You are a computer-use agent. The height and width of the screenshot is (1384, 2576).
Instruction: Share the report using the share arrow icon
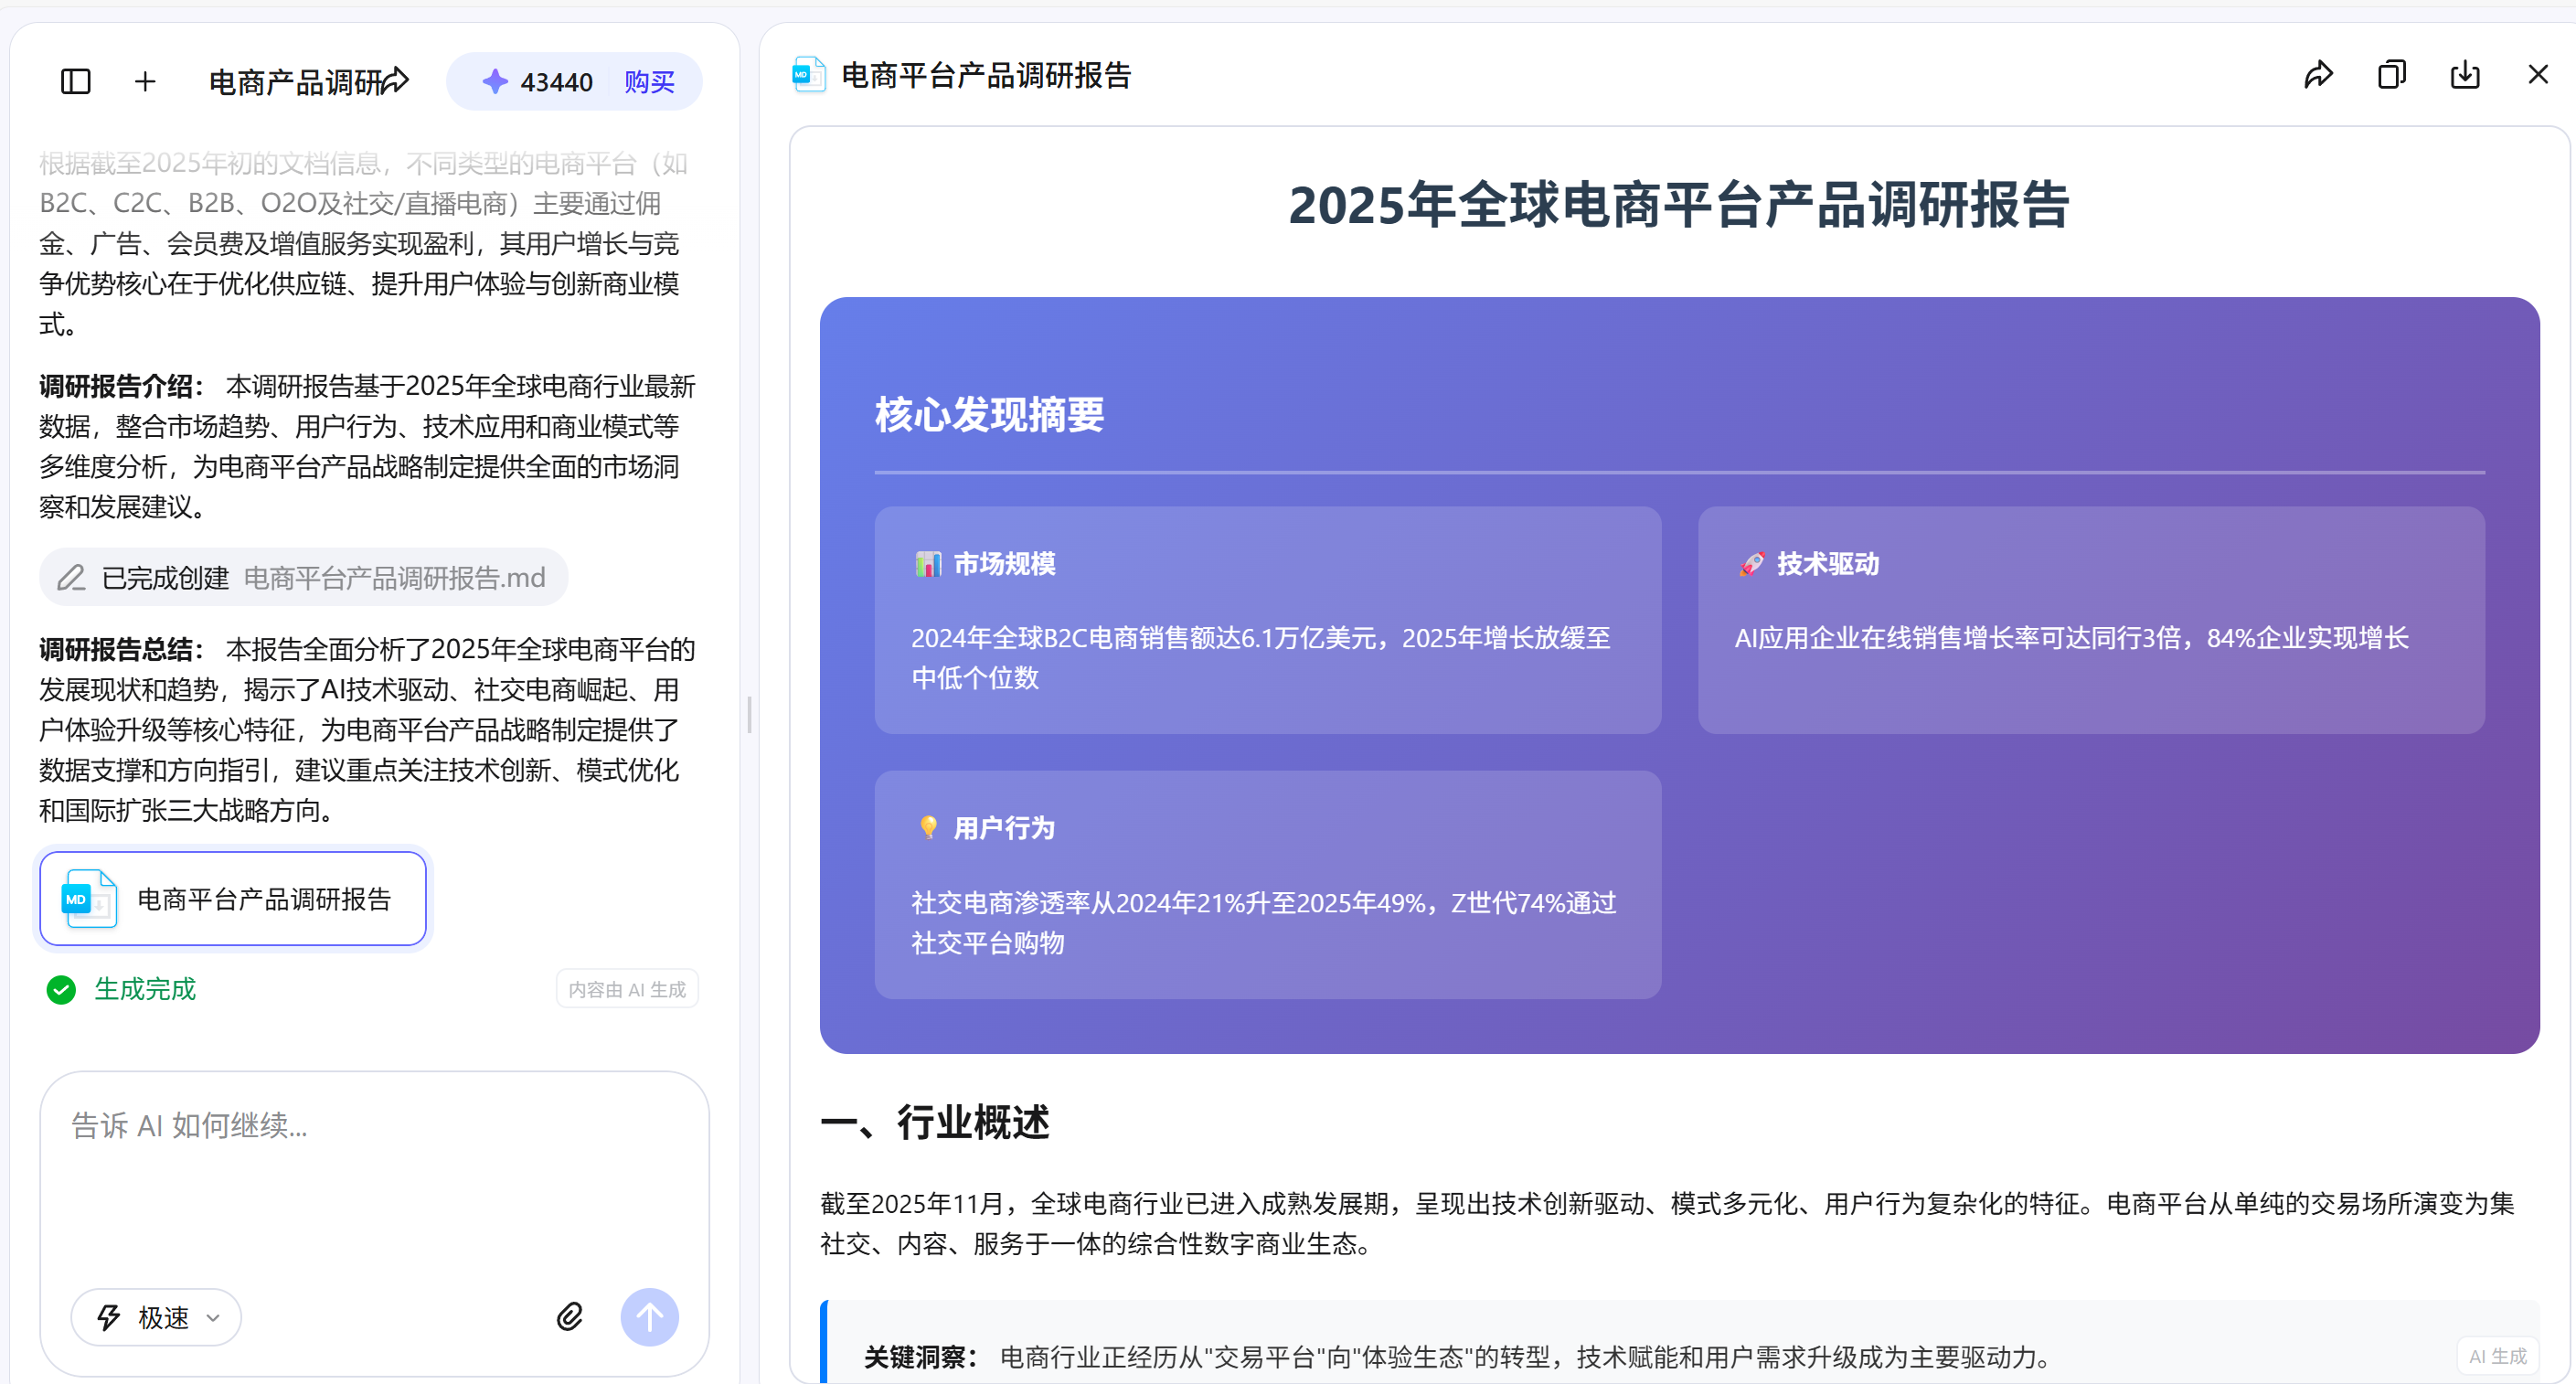(2318, 74)
